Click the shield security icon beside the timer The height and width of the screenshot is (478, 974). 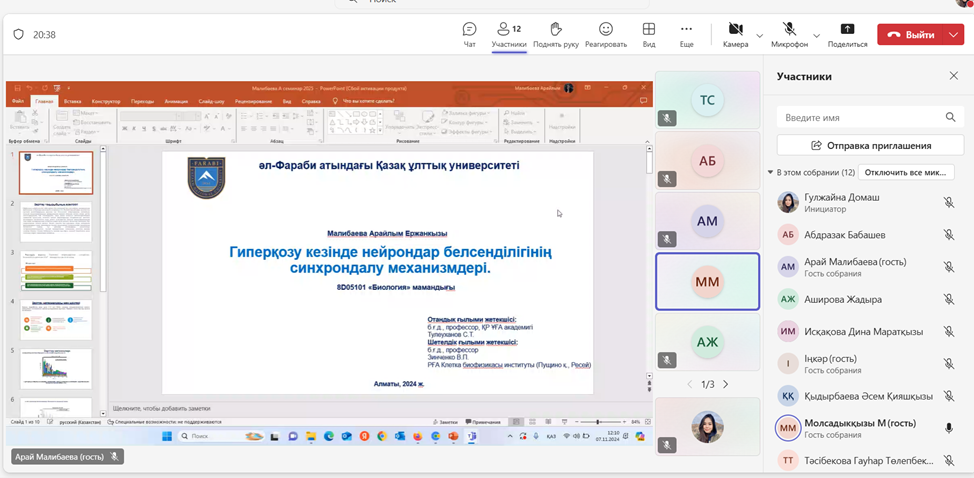point(19,35)
